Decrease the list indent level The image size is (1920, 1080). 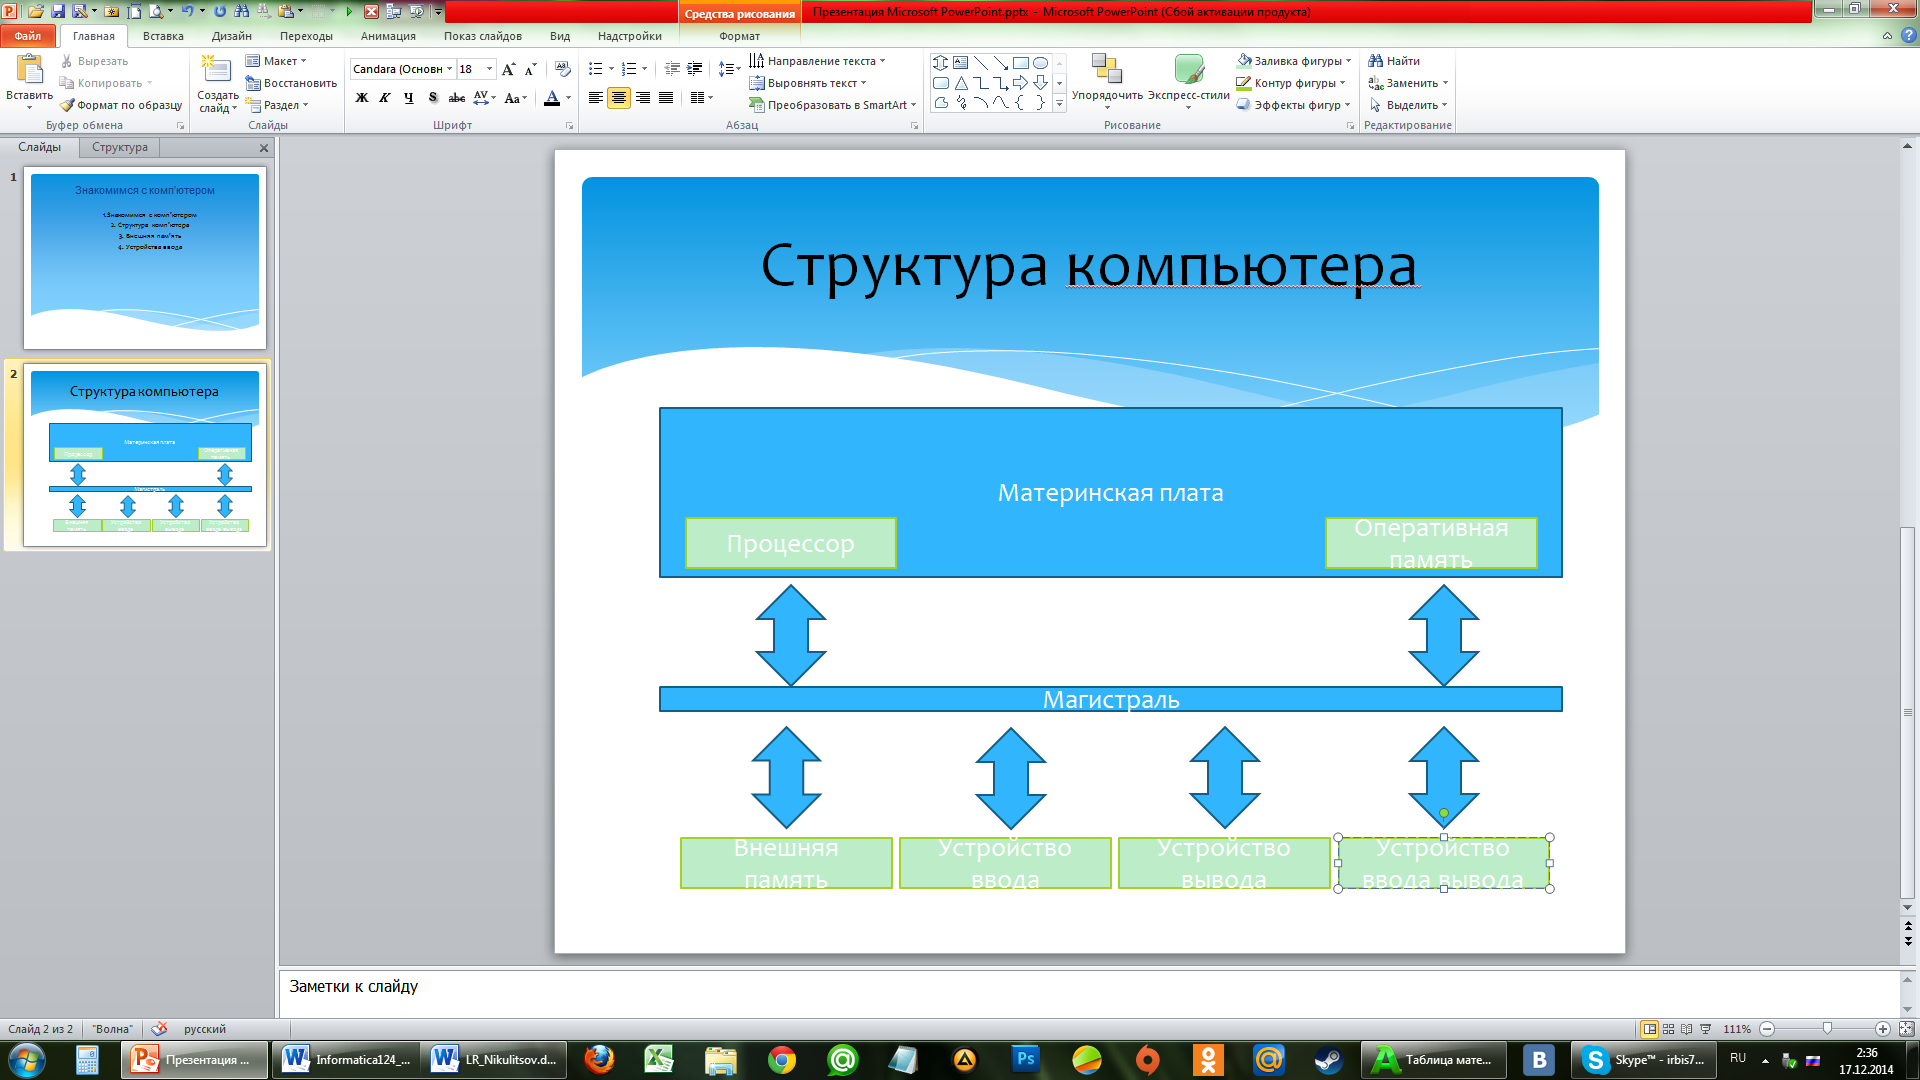[x=672, y=69]
